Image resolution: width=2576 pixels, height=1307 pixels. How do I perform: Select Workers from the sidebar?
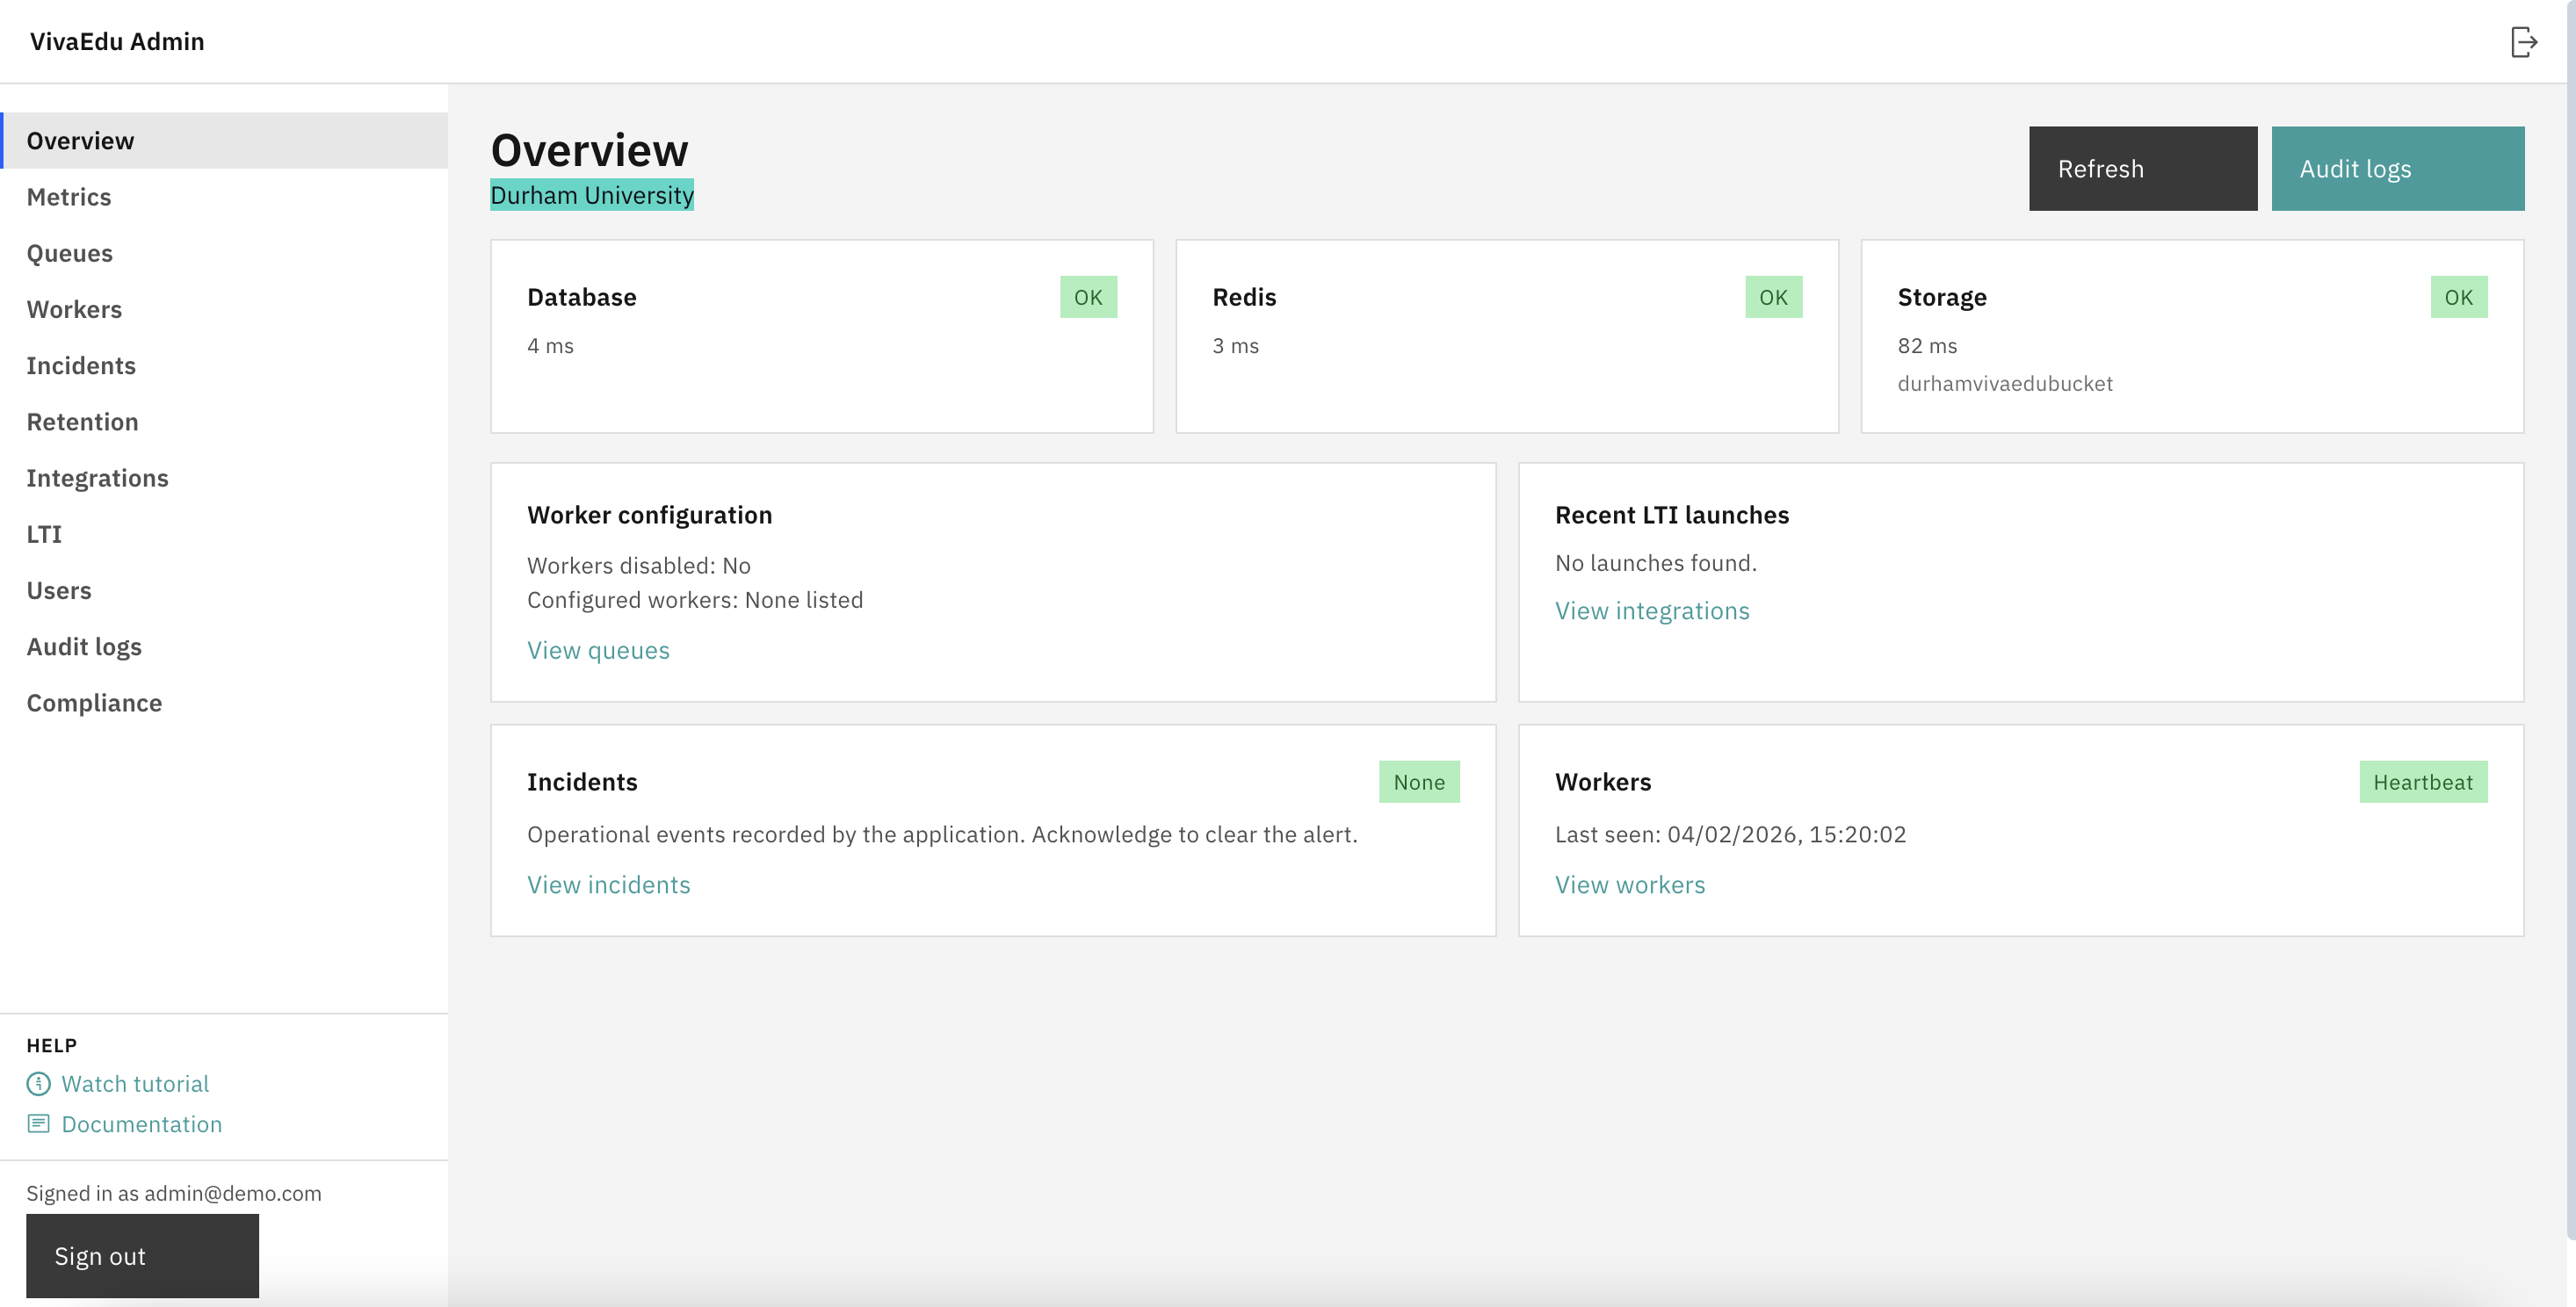[74, 309]
